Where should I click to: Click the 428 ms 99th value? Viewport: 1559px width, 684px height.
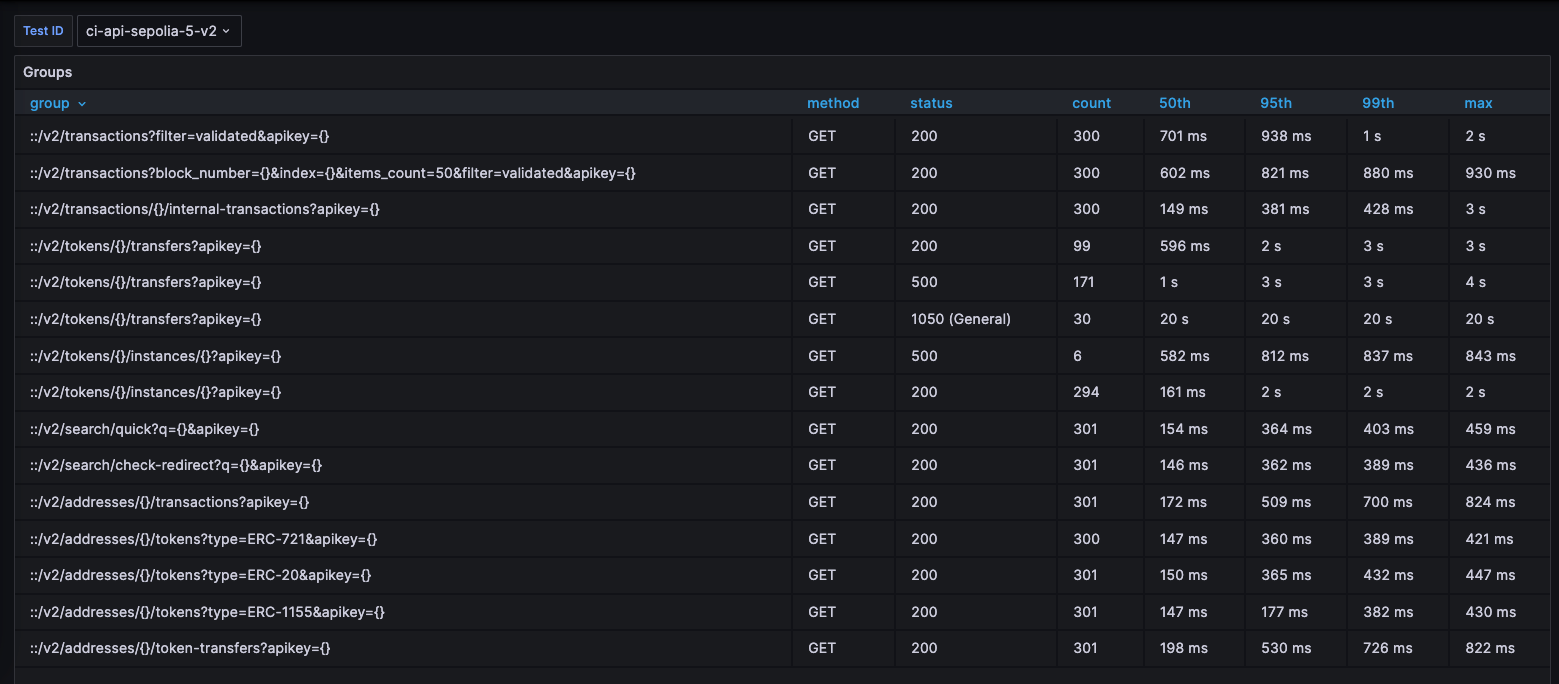(1388, 209)
